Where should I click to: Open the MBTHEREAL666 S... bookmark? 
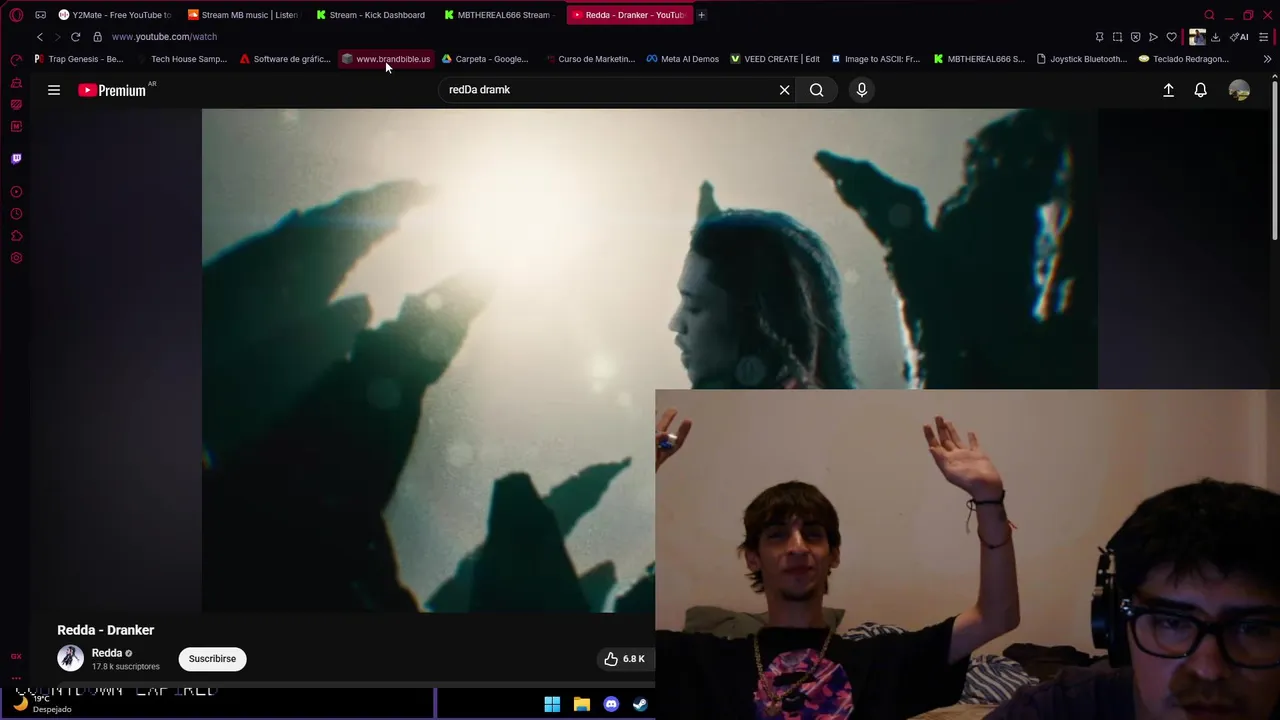coord(979,59)
